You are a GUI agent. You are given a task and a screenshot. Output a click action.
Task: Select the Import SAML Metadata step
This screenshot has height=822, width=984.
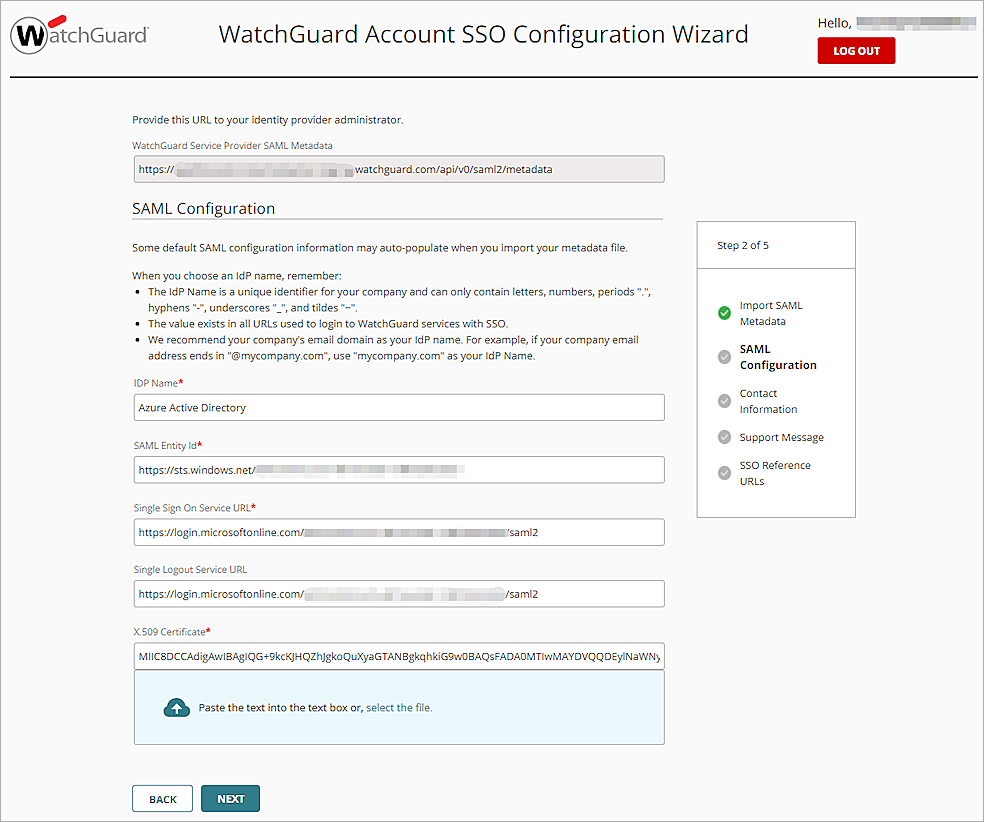pyautogui.click(x=771, y=313)
